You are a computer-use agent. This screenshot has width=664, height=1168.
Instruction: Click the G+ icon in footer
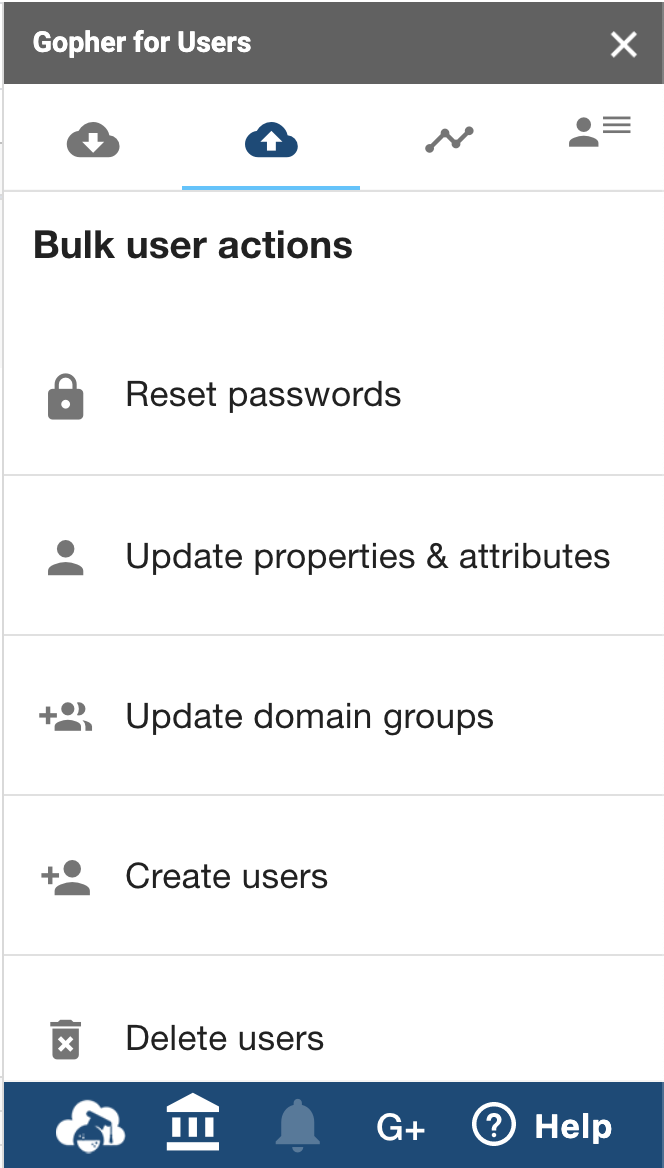pos(401,1128)
